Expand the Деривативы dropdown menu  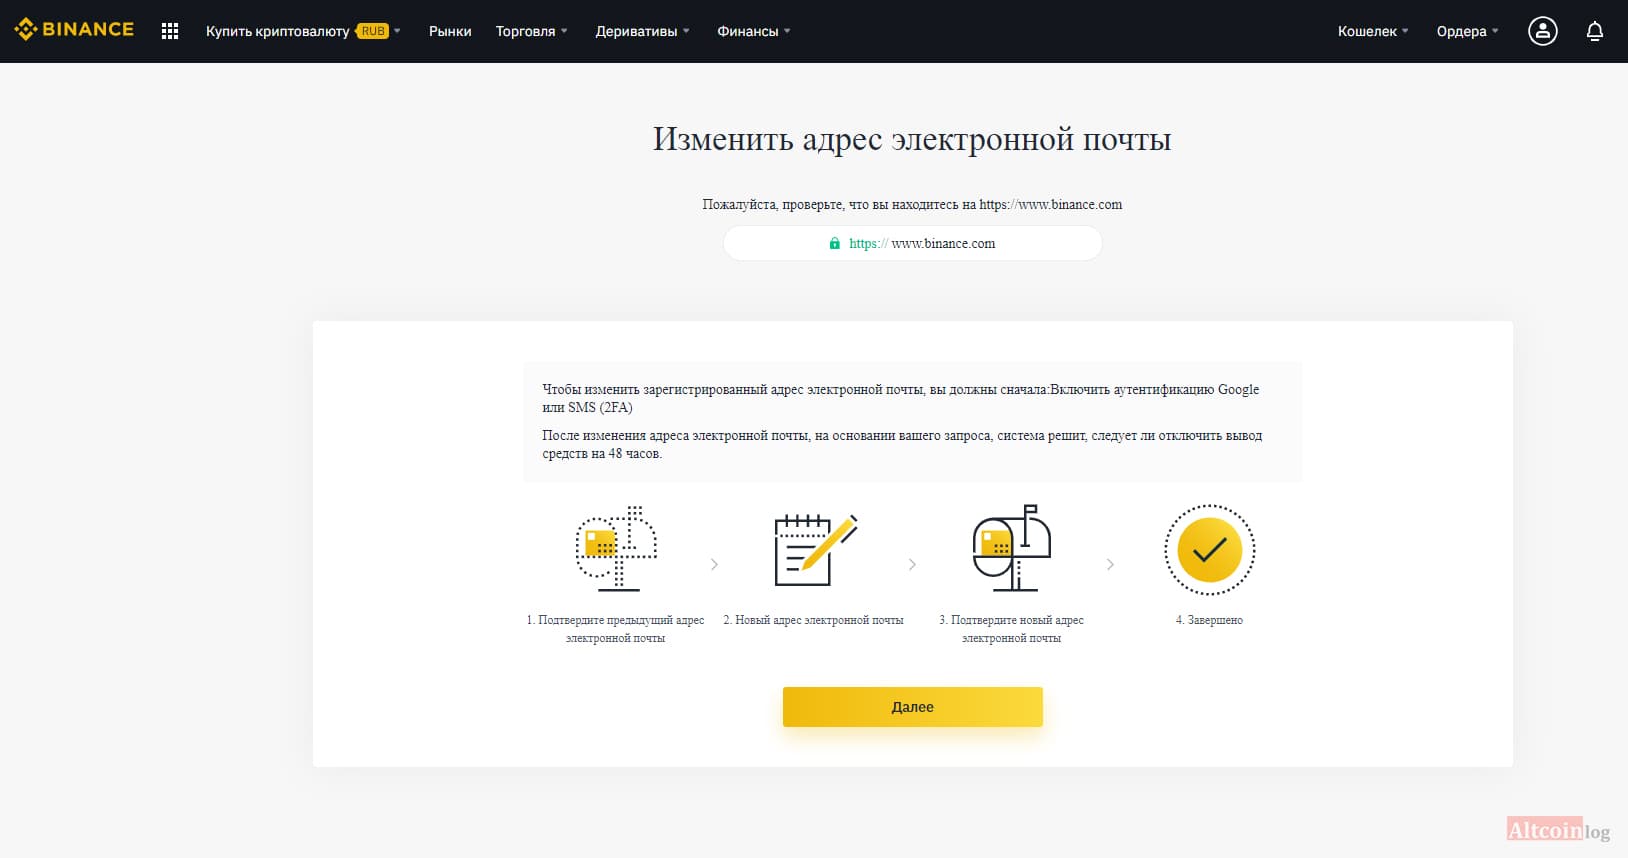(642, 31)
